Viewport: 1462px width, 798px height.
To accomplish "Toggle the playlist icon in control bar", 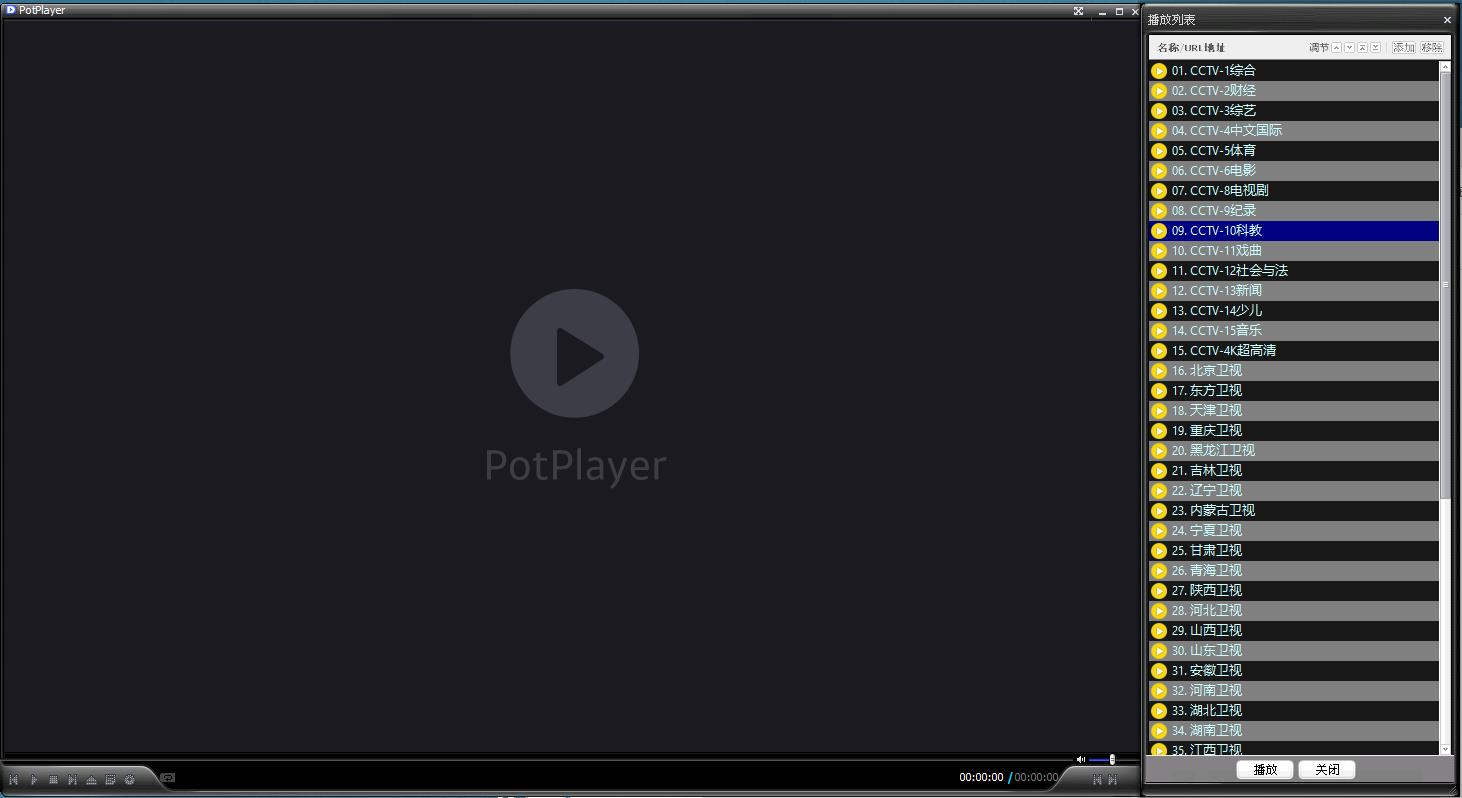I will tap(110, 779).
